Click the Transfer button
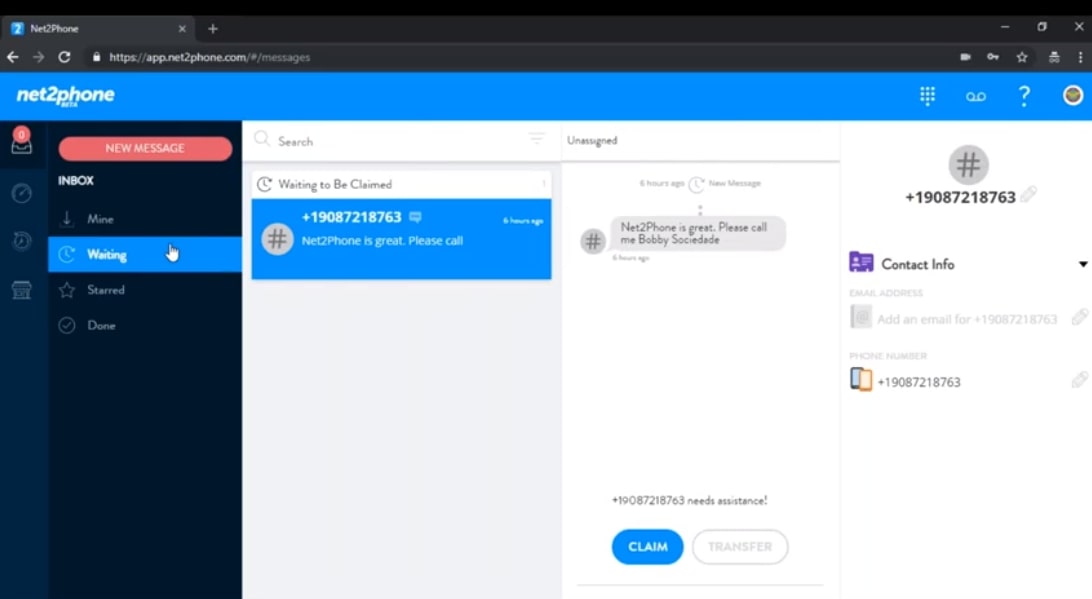 pos(740,547)
